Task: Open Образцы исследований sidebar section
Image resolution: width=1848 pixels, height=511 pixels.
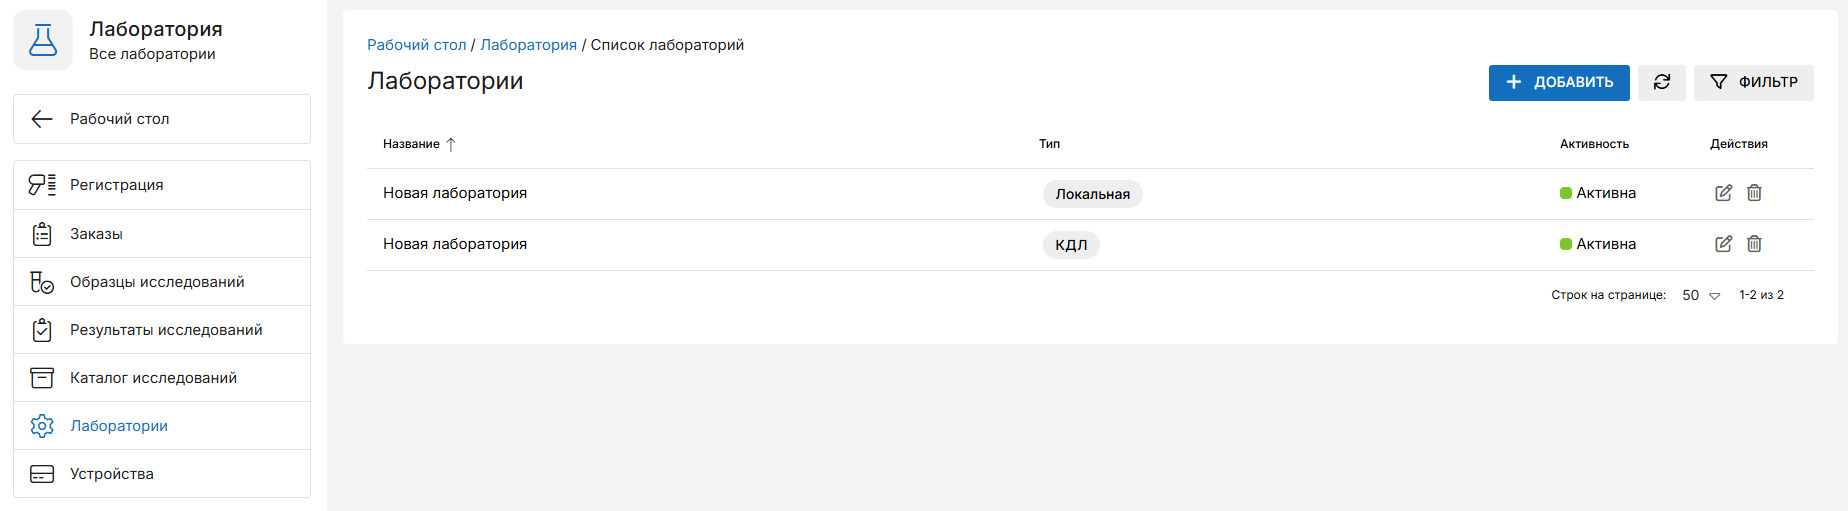Action: pos(157,282)
